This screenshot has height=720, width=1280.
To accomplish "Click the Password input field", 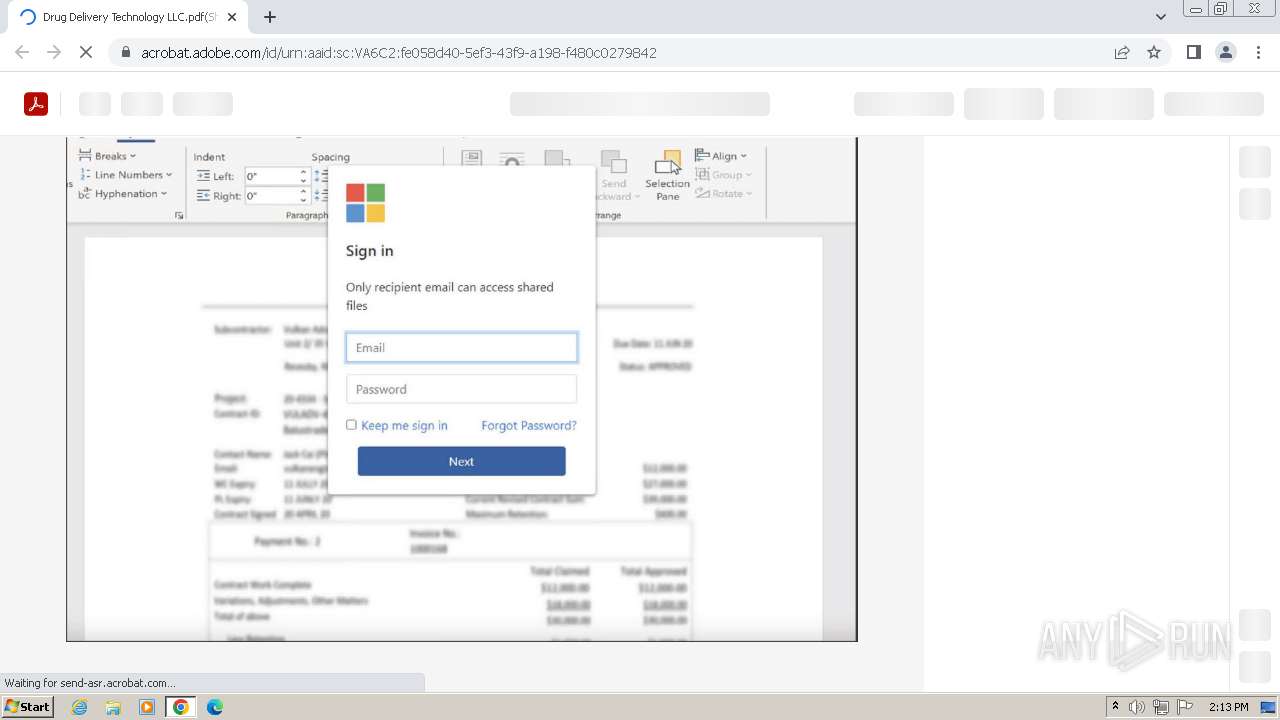I will point(461,389).
